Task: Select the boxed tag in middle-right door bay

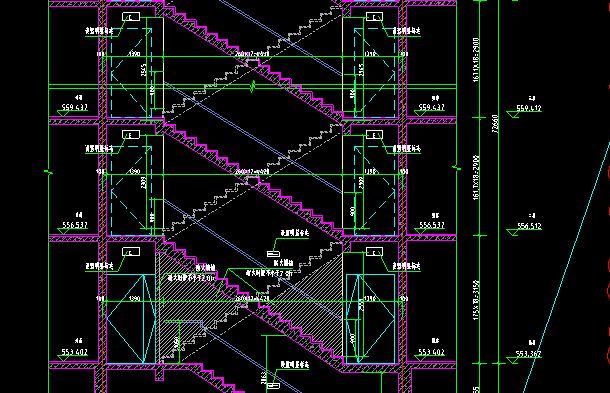Action: (374, 135)
